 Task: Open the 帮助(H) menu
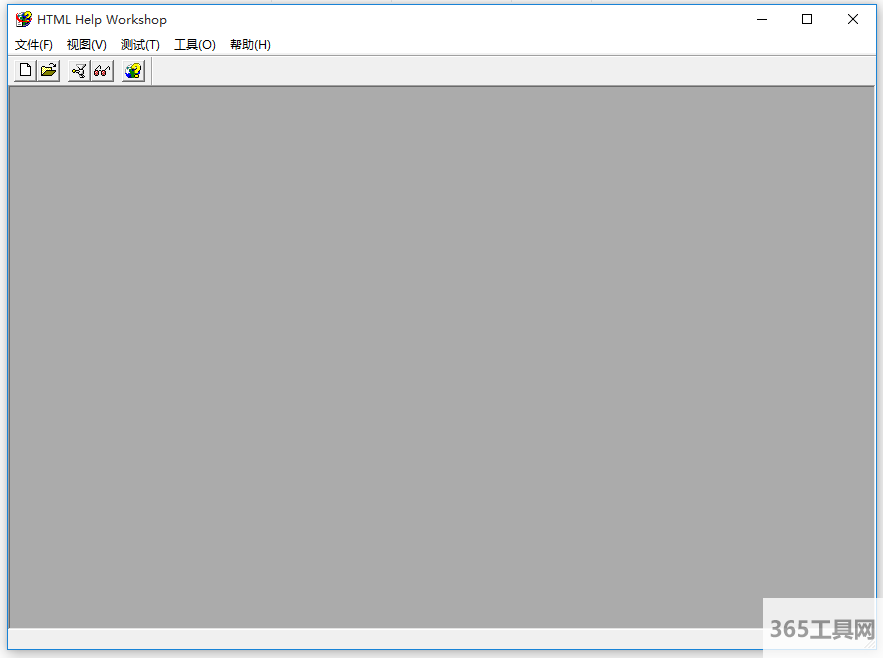(250, 45)
